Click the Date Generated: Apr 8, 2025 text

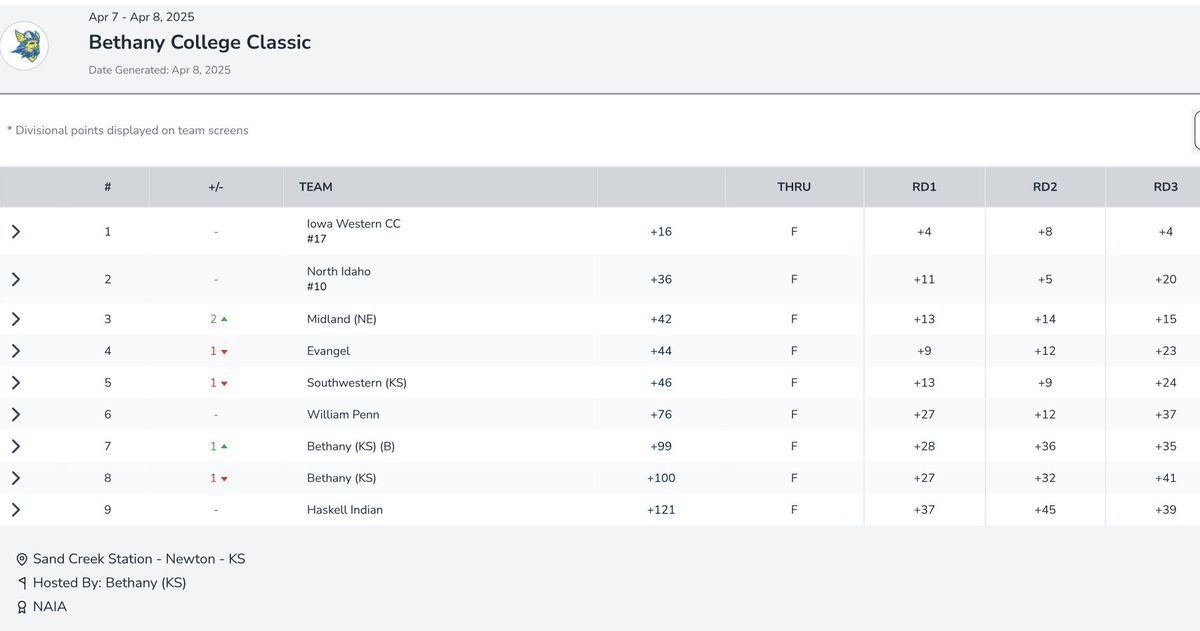pos(160,70)
